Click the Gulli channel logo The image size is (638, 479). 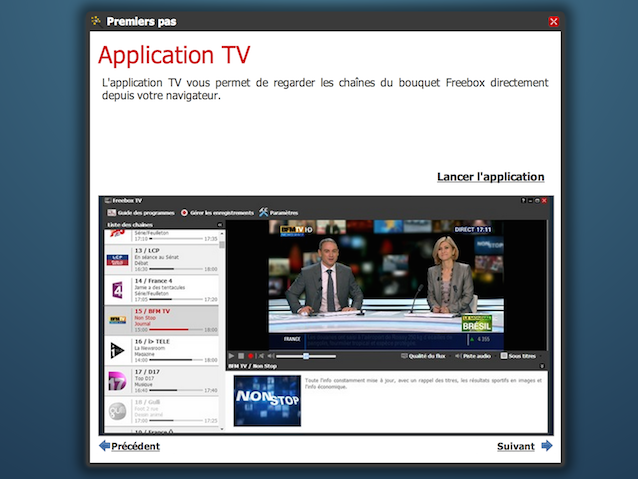tap(118, 411)
